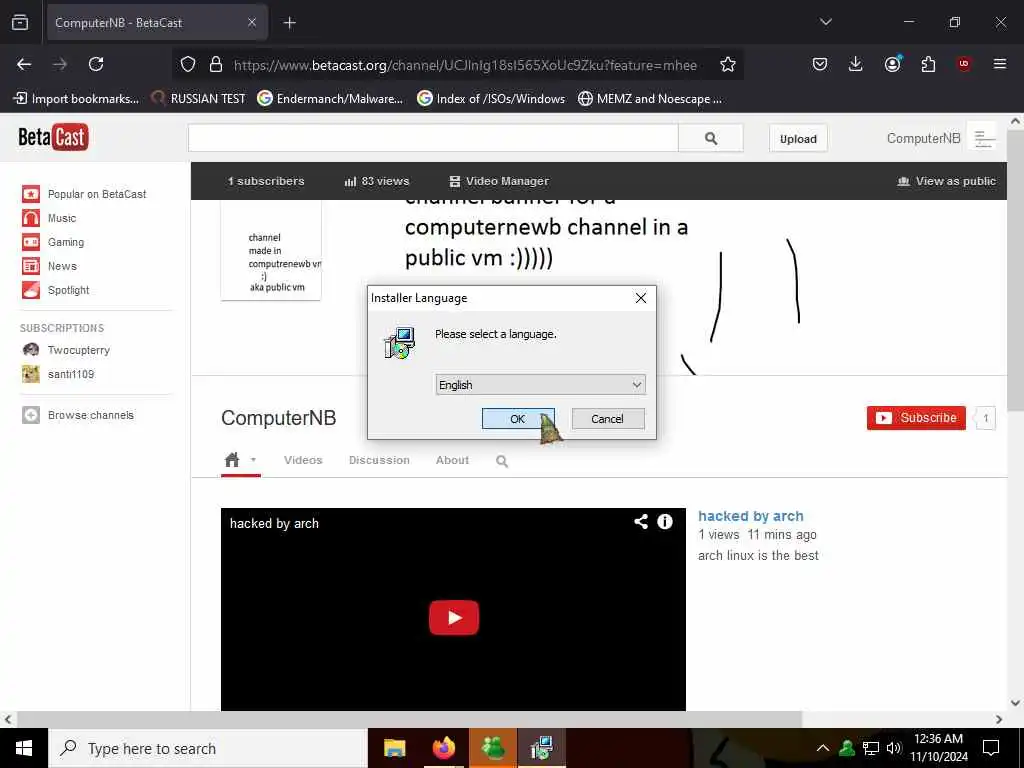1024x768 pixels.
Task: Click the site padlock icon
Action: (216, 64)
